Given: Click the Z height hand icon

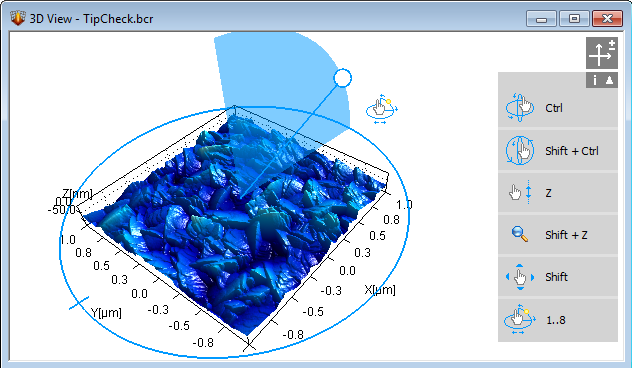Looking at the screenshot, I should coord(520,193).
